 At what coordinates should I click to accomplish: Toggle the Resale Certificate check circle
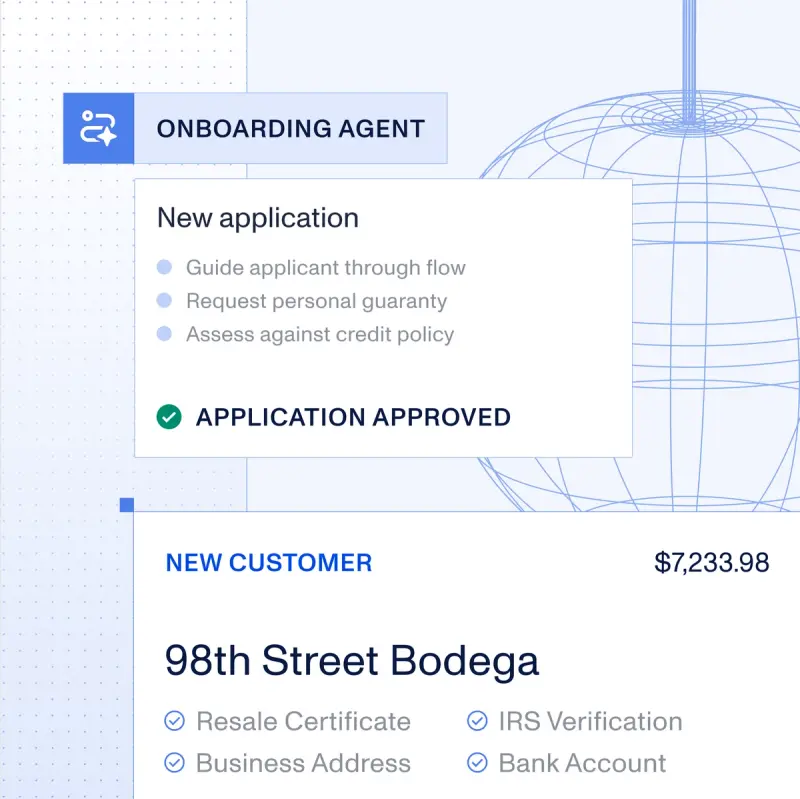click(x=174, y=721)
